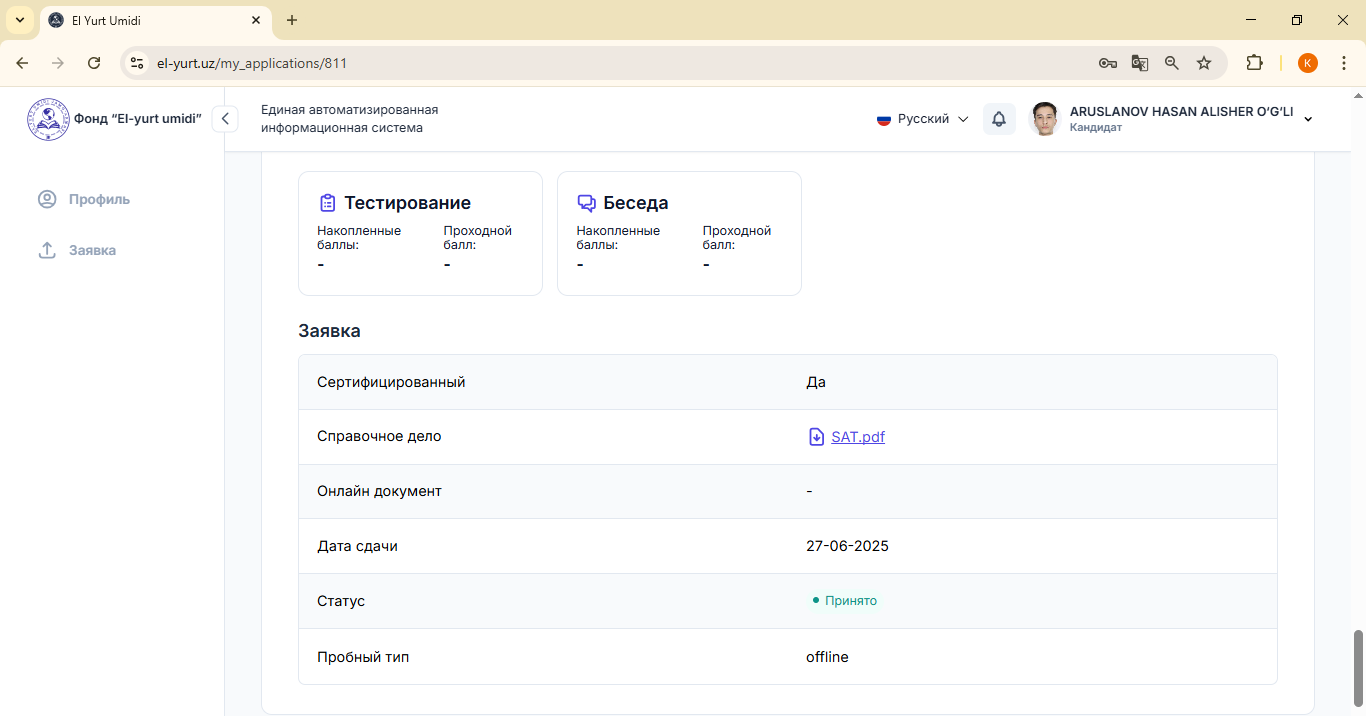This screenshot has height=716, width=1366.
Task: Open a new browser tab
Action: tap(292, 20)
